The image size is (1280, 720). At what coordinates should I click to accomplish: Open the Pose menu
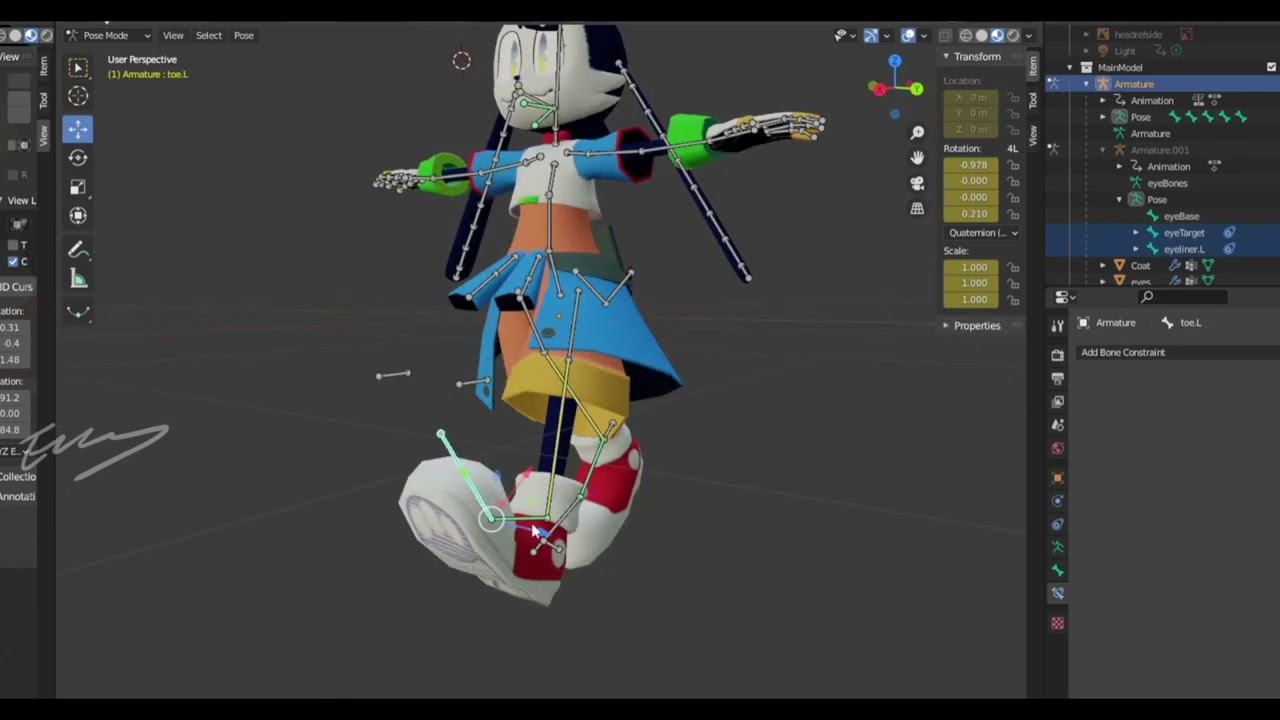pos(244,35)
